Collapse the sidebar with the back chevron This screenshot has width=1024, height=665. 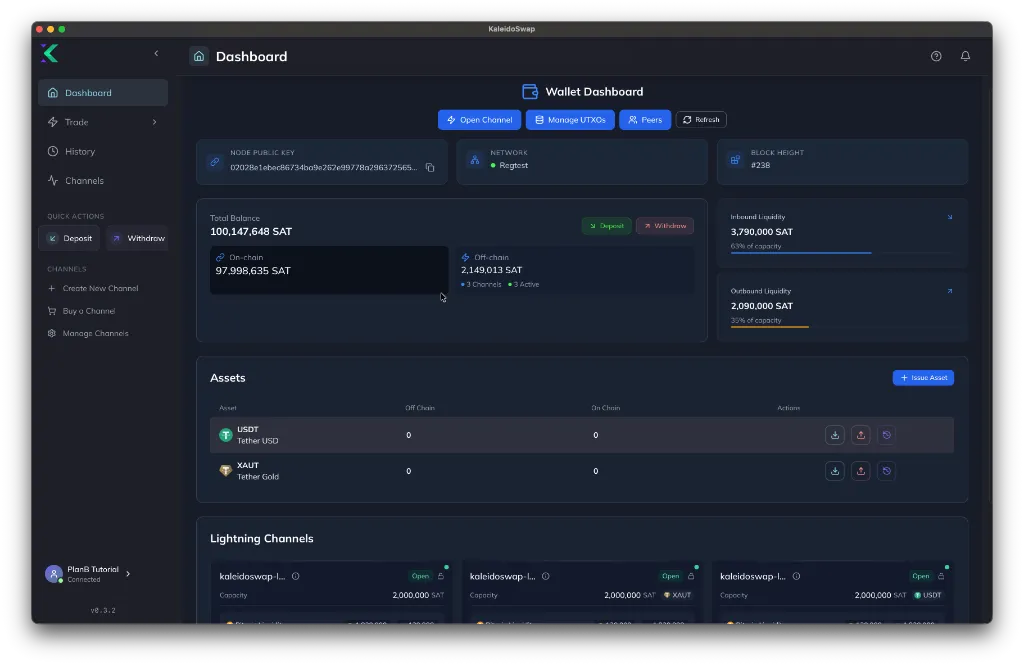pyautogui.click(x=156, y=54)
